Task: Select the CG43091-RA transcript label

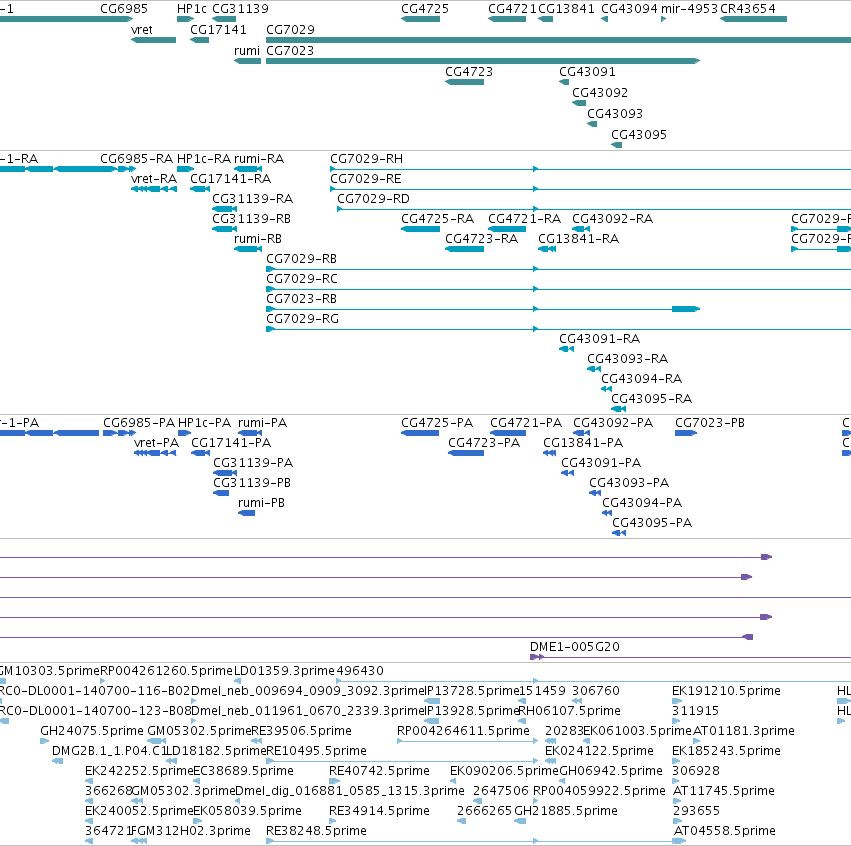Action: click(600, 339)
